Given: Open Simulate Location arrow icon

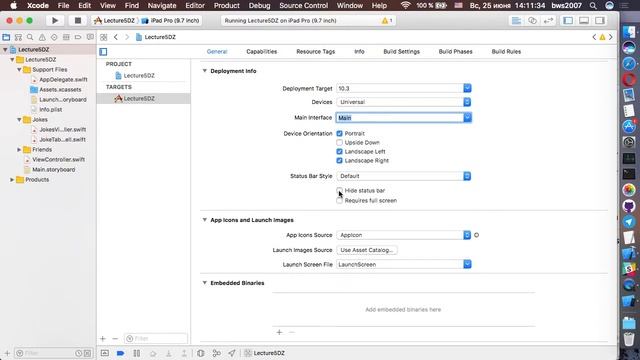Looking at the screenshot, I should pos(232,353).
